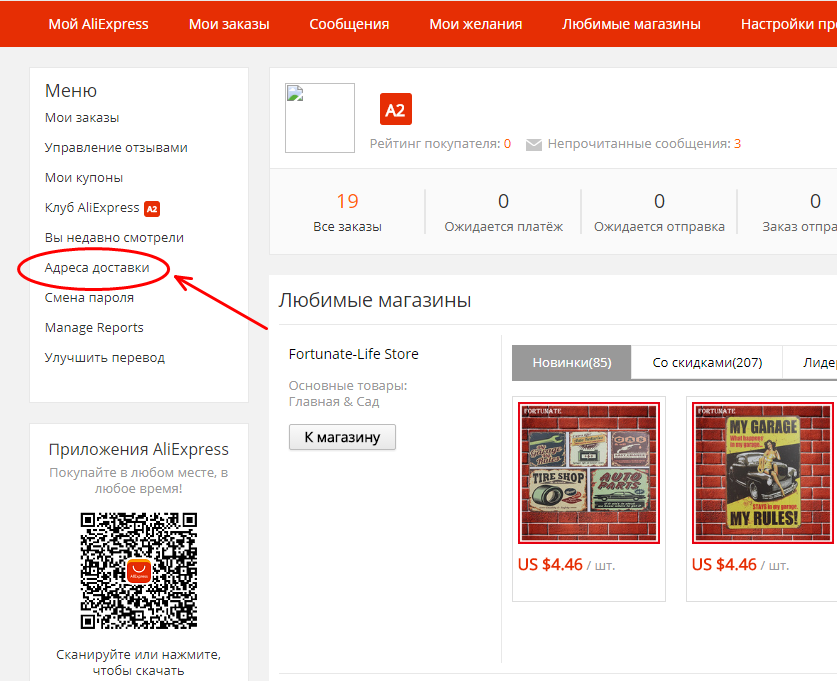Switch to the Со скидками(207) tab
Viewport: 837px width, 681px height.
(707, 363)
